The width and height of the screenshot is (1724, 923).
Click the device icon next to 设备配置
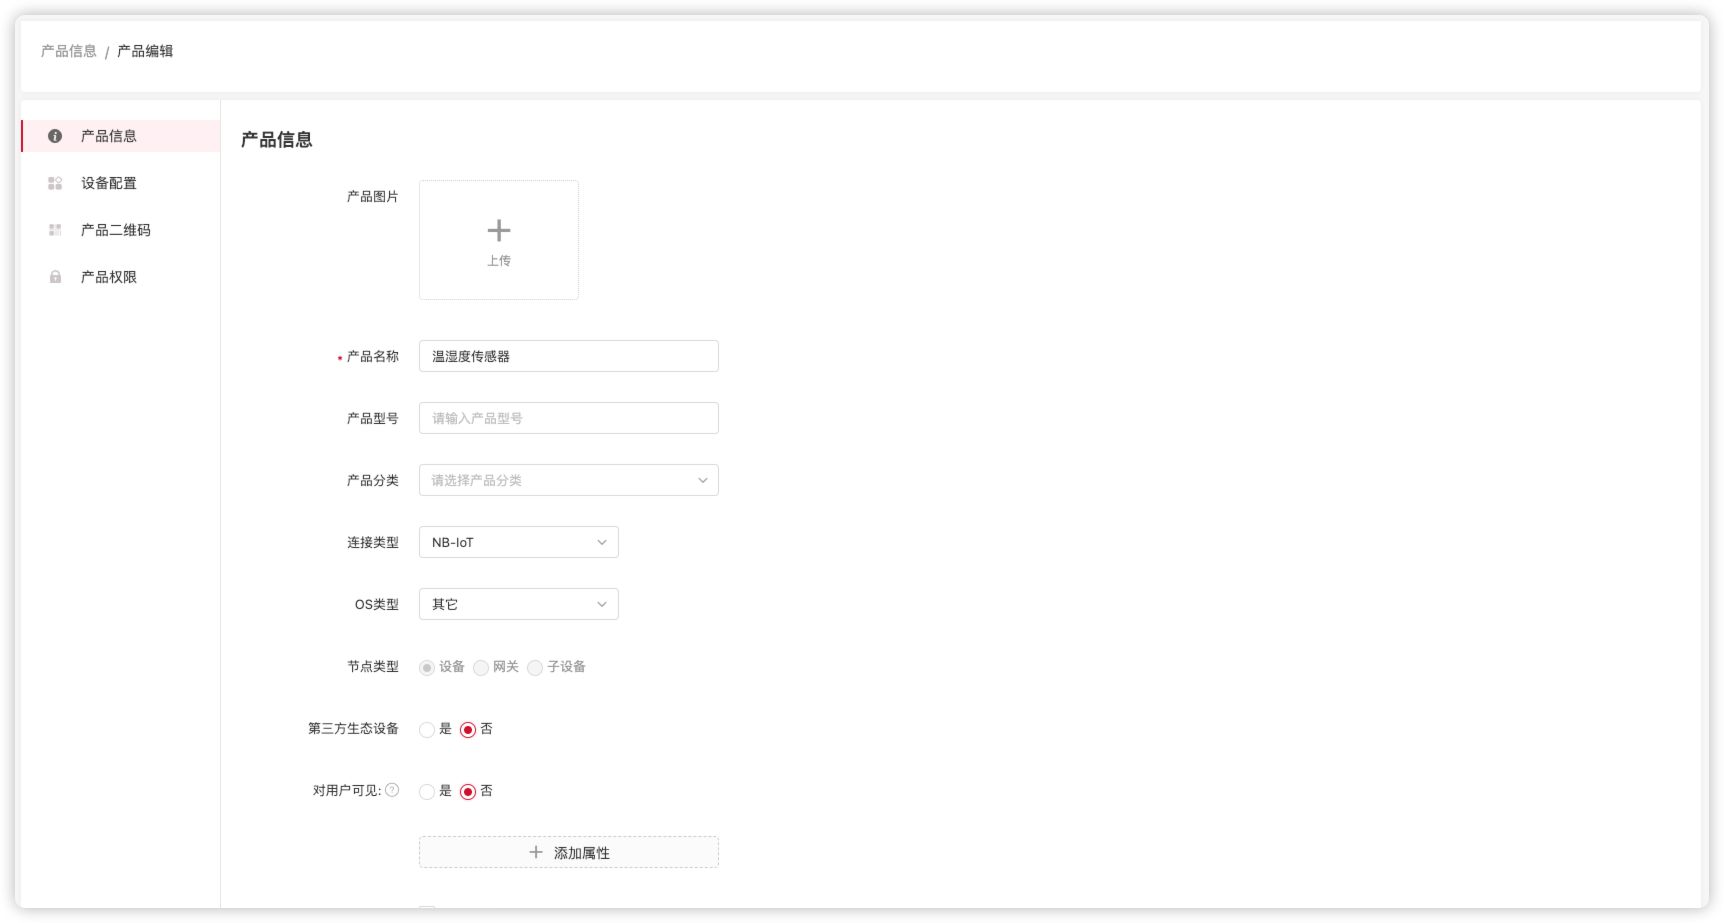[55, 182]
